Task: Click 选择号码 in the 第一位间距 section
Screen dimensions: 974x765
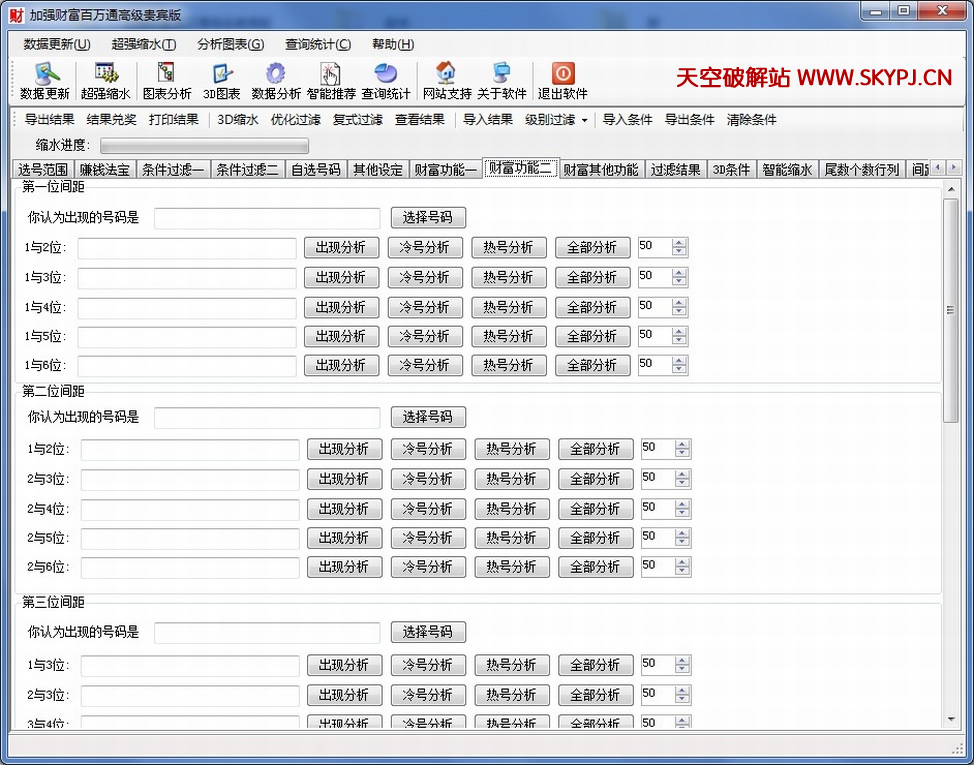Action: click(427, 217)
